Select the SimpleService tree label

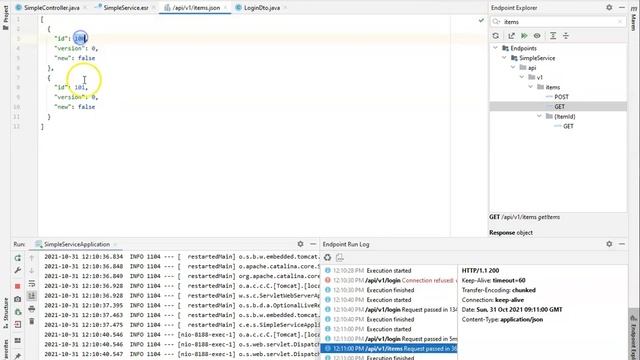pyautogui.click(x=537, y=58)
